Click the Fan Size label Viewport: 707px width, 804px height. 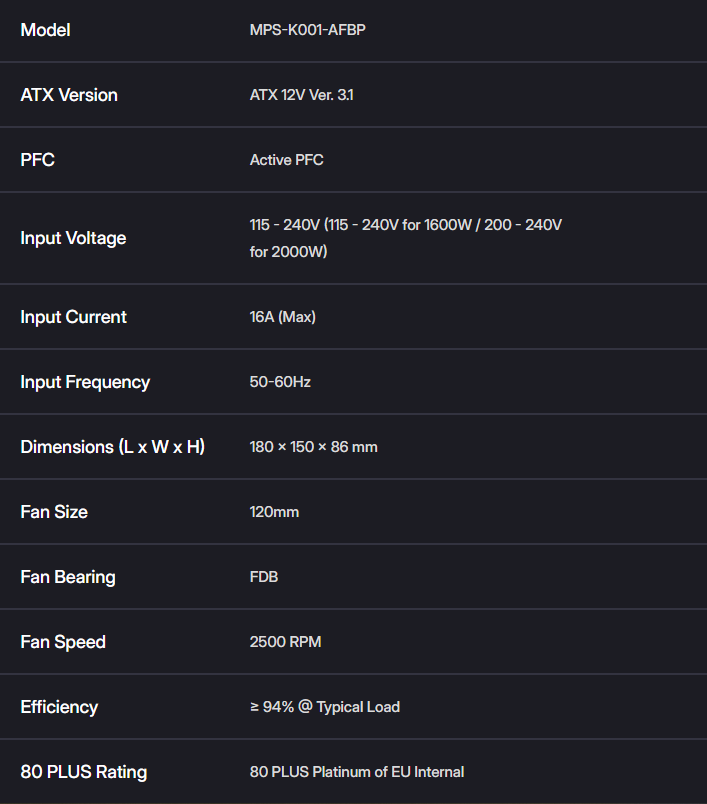[x=54, y=512]
